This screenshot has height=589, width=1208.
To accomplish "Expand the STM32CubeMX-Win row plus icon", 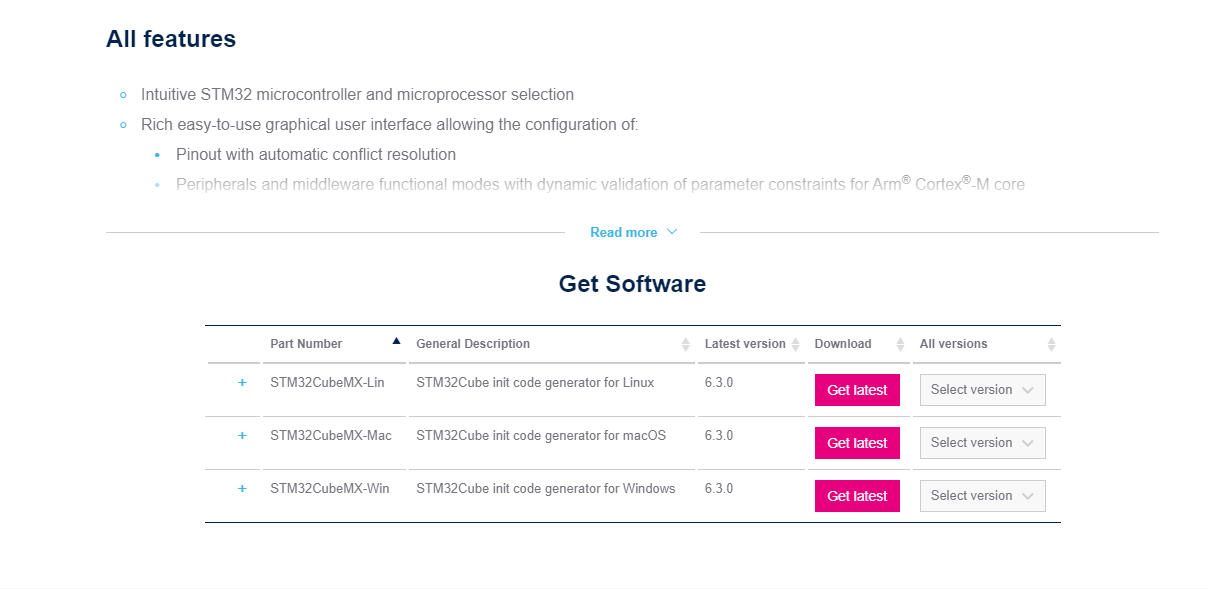I will 242,489.
